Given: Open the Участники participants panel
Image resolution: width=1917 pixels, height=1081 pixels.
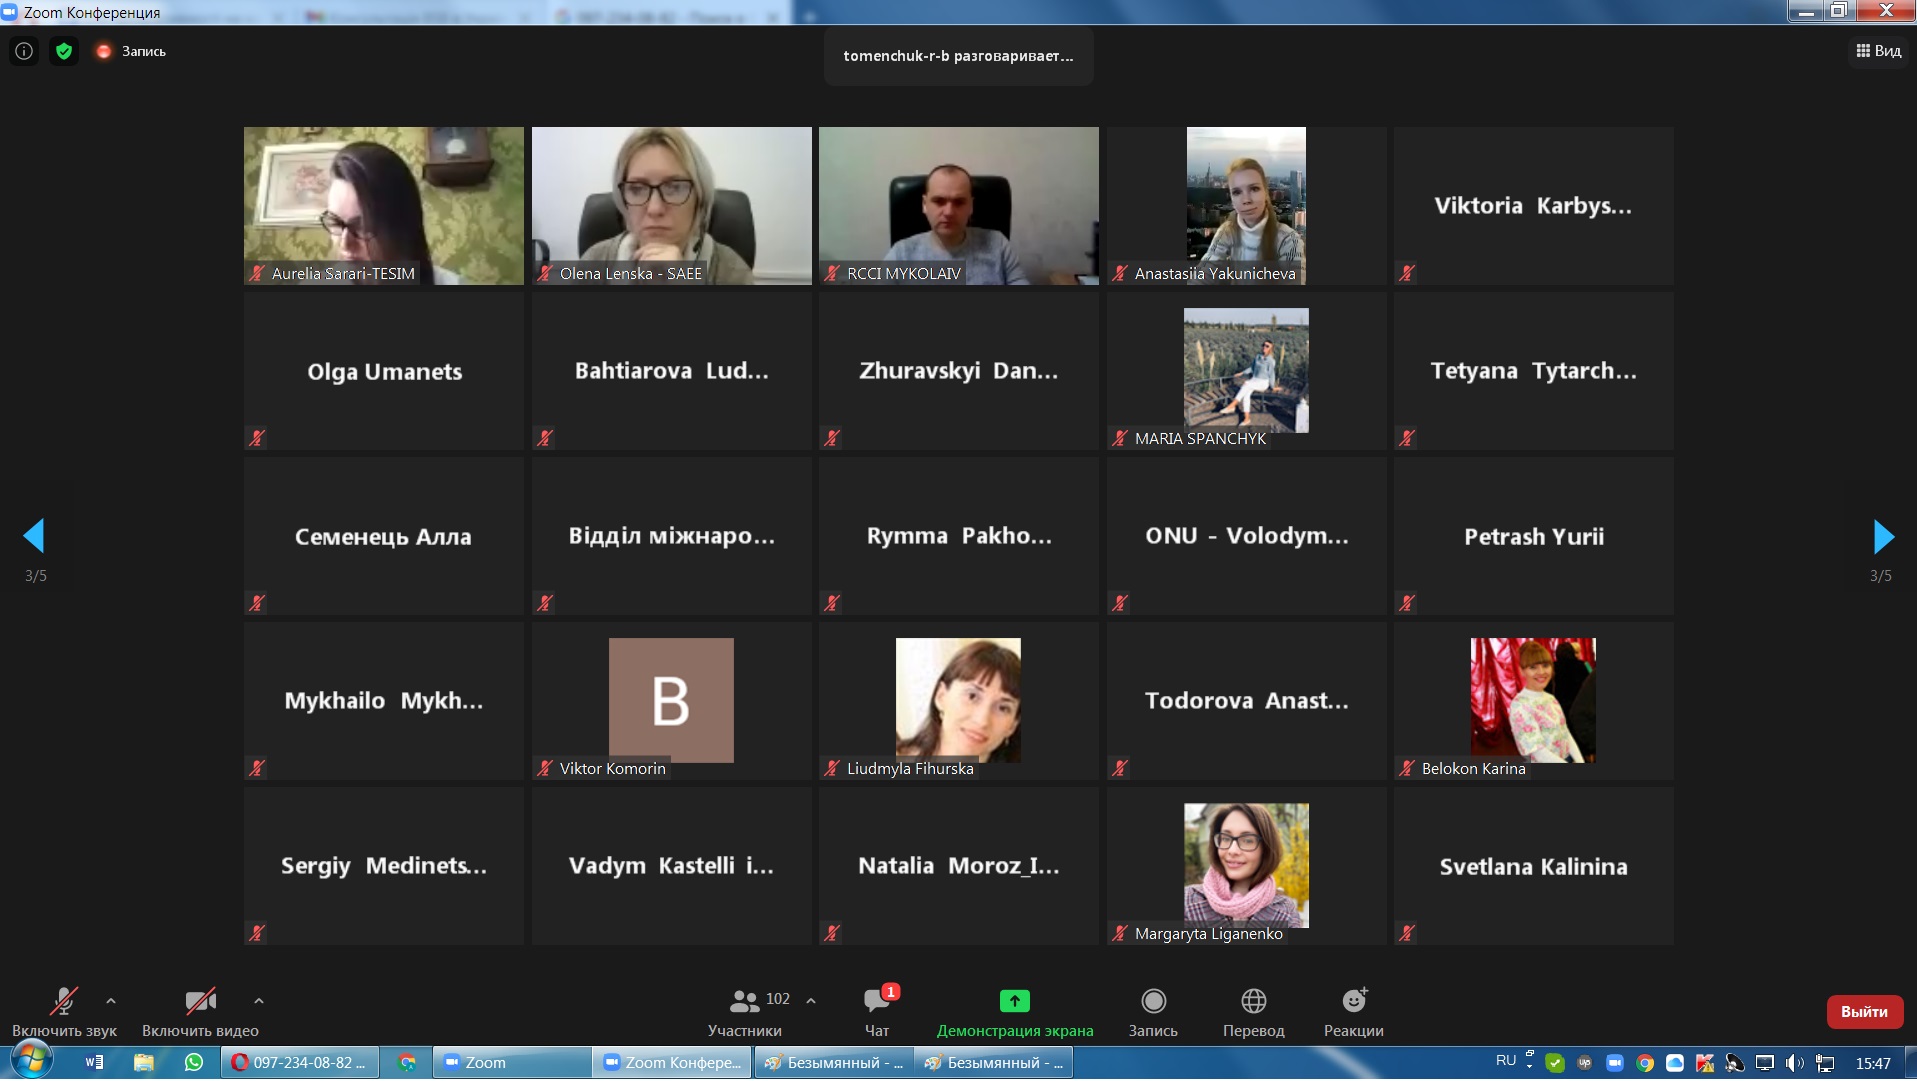Looking at the screenshot, I should [745, 1012].
